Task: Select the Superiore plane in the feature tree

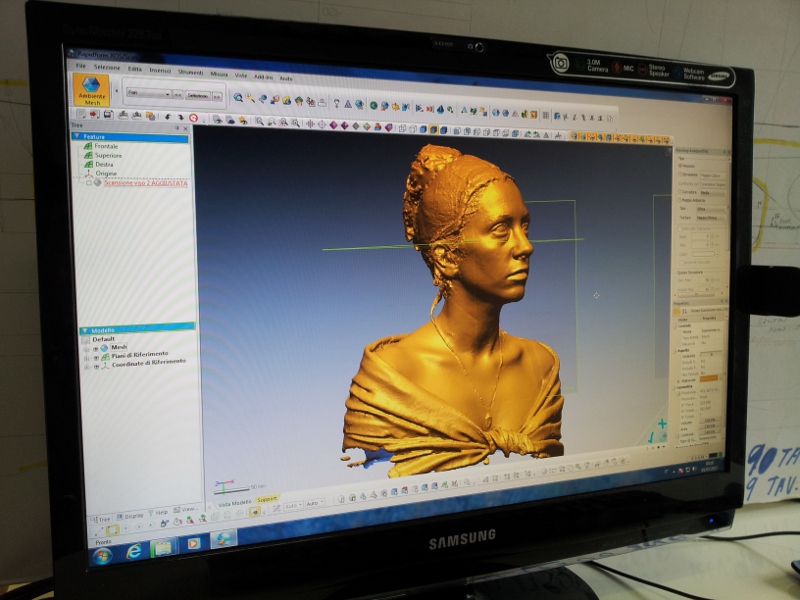Action: tap(108, 155)
